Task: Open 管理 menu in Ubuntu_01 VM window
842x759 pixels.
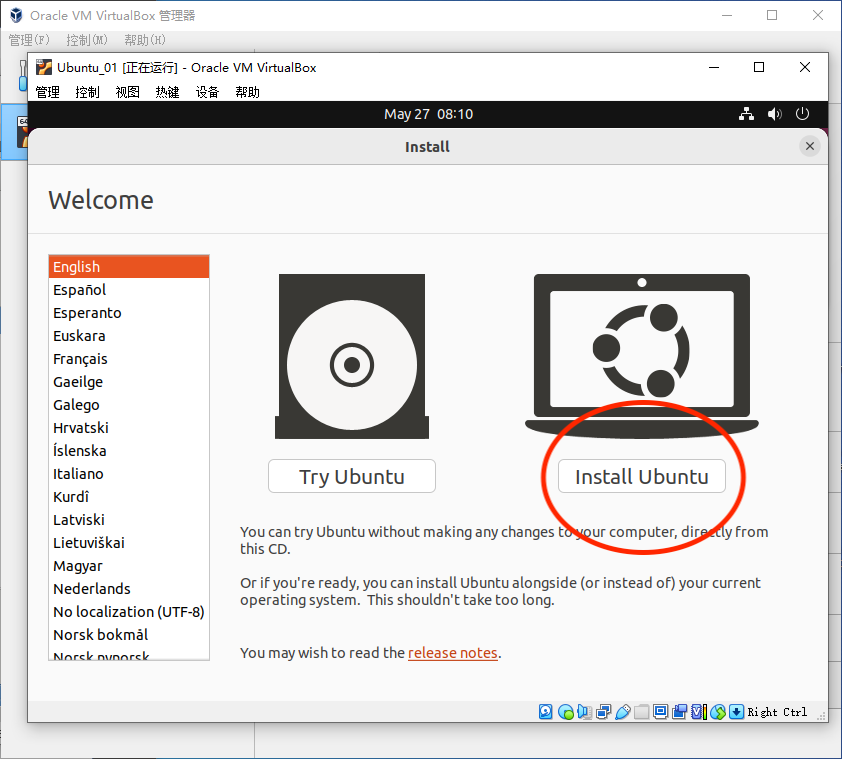Action: click(x=47, y=92)
